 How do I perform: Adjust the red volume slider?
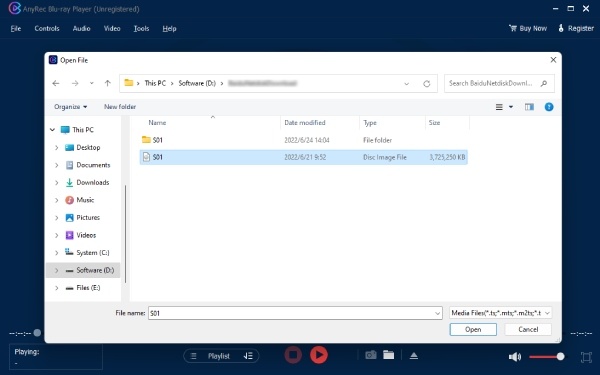(546, 357)
